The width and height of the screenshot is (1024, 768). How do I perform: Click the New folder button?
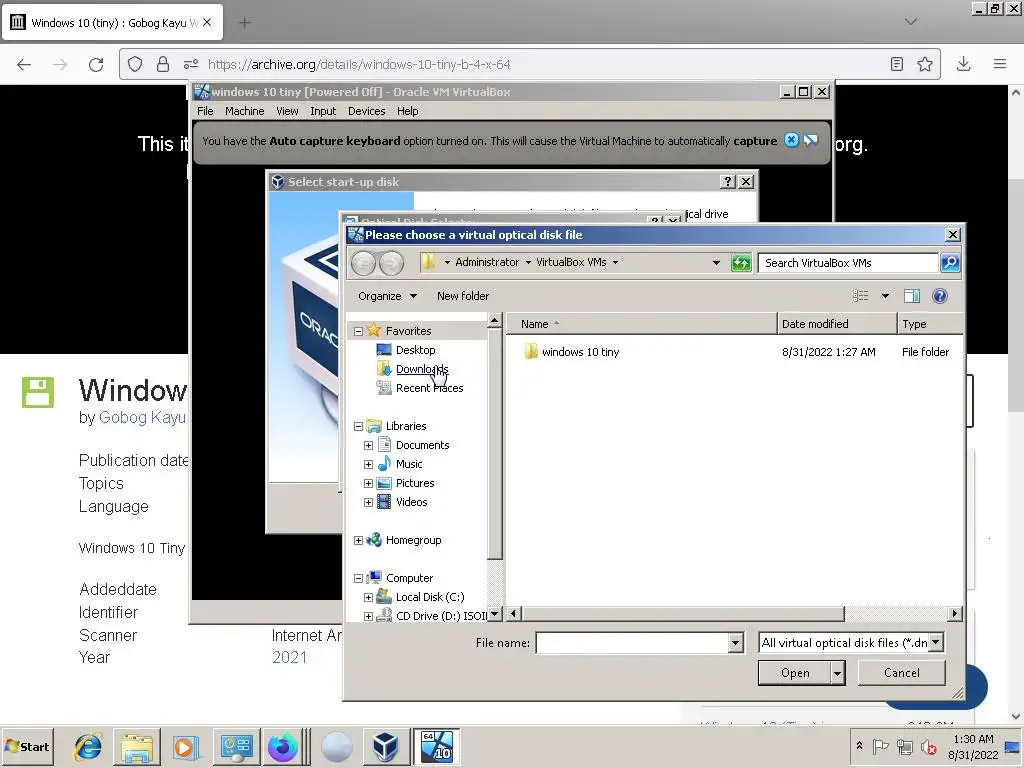point(462,296)
